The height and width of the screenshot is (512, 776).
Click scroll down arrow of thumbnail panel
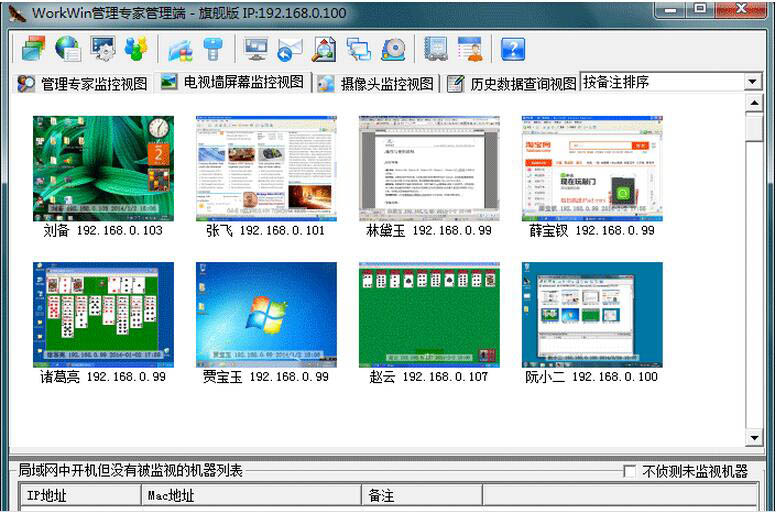point(754,438)
